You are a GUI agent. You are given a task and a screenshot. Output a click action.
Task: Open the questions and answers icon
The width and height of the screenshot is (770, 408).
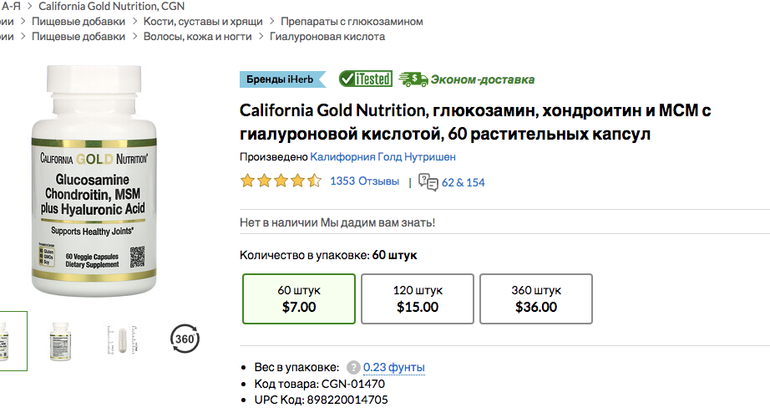pos(429,182)
